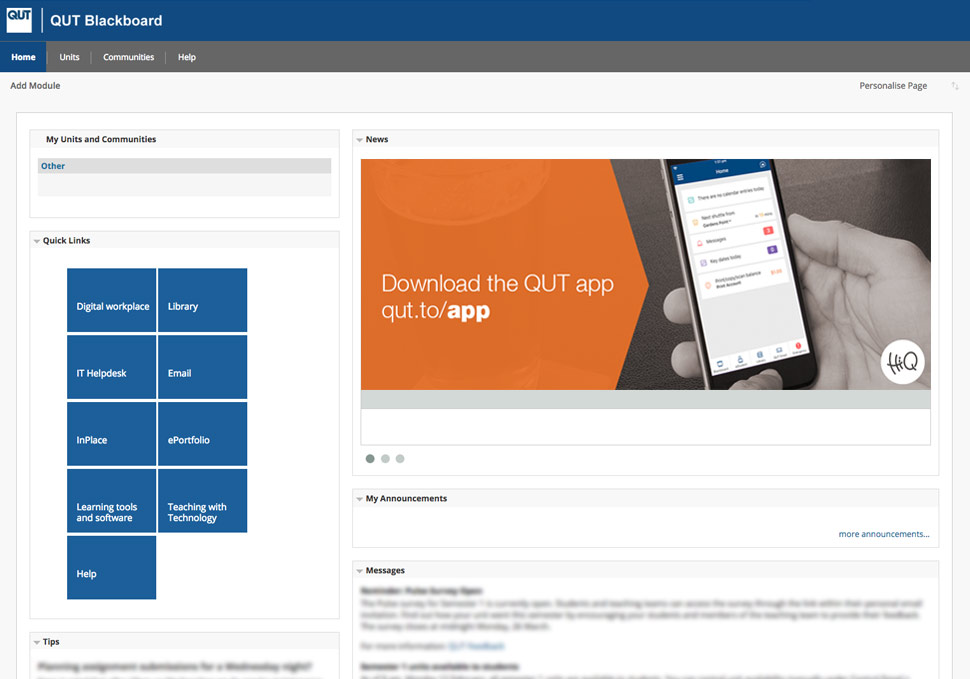The height and width of the screenshot is (679, 970).
Task: Collapse the News section
Action: 359,139
